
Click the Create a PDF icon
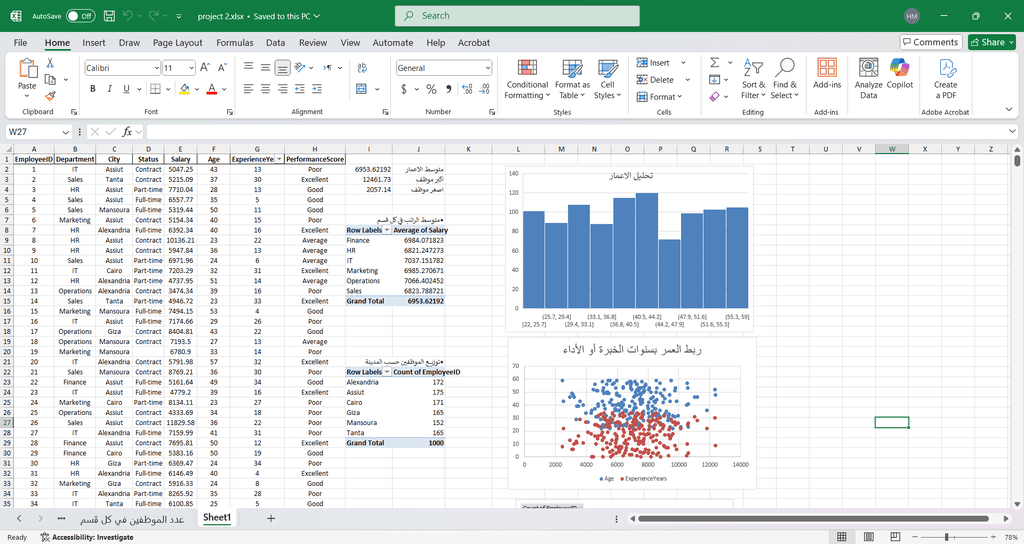[945, 76]
